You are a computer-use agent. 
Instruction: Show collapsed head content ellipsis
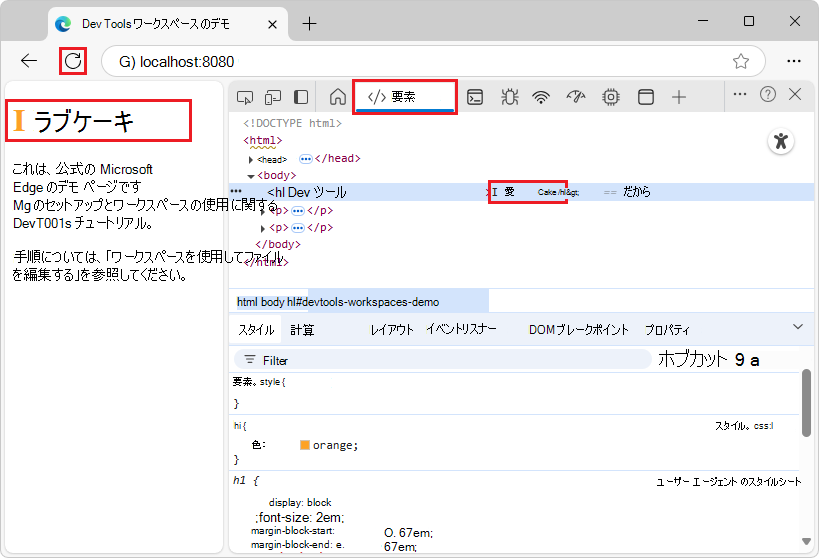click(x=306, y=159)
